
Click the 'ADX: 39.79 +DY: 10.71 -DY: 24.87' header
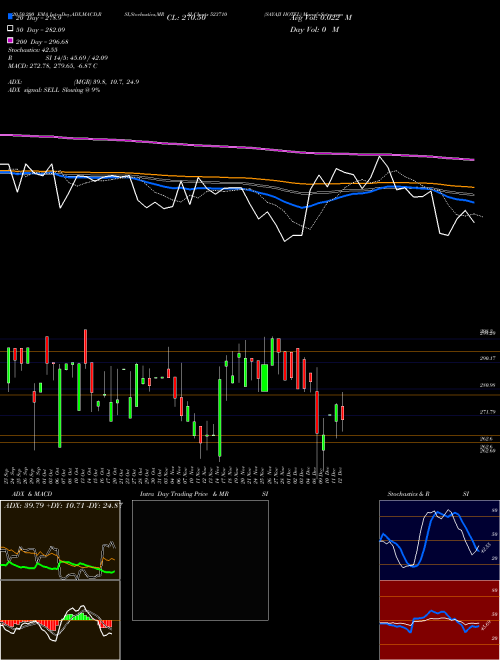[x=63, y=505]
